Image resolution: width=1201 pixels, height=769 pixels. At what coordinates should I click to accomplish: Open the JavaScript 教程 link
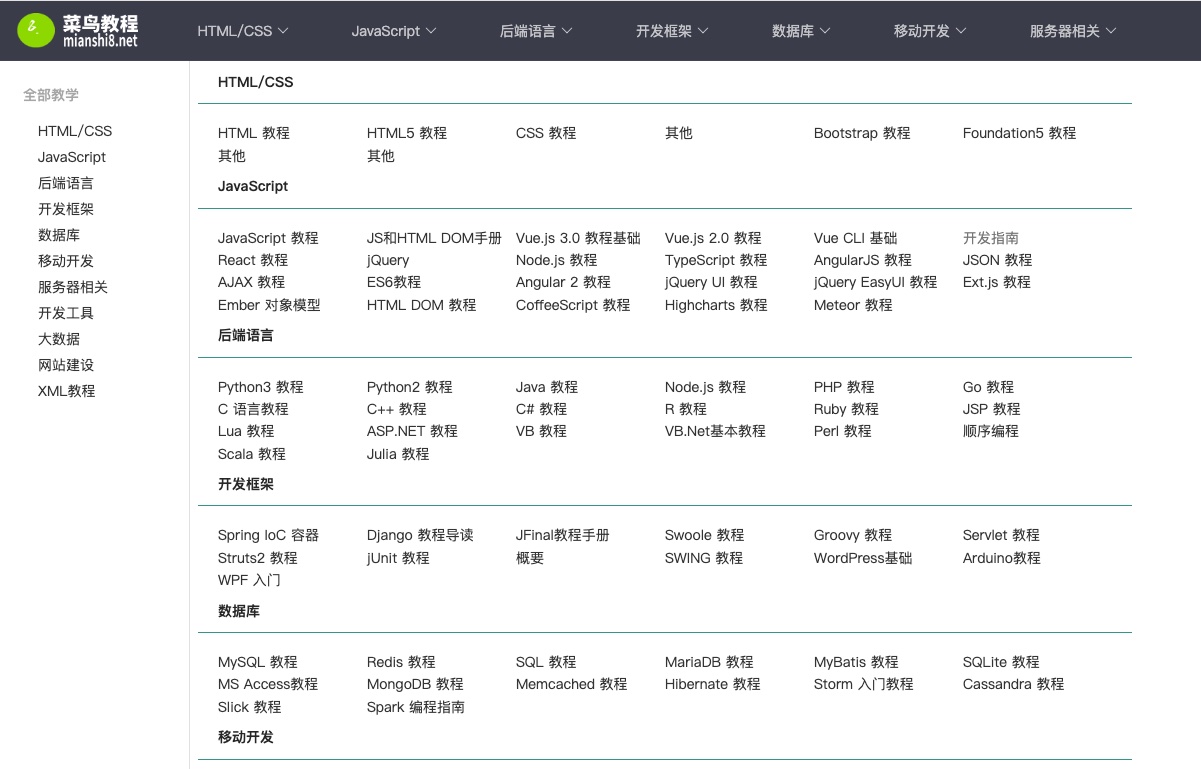click(268, 238)
